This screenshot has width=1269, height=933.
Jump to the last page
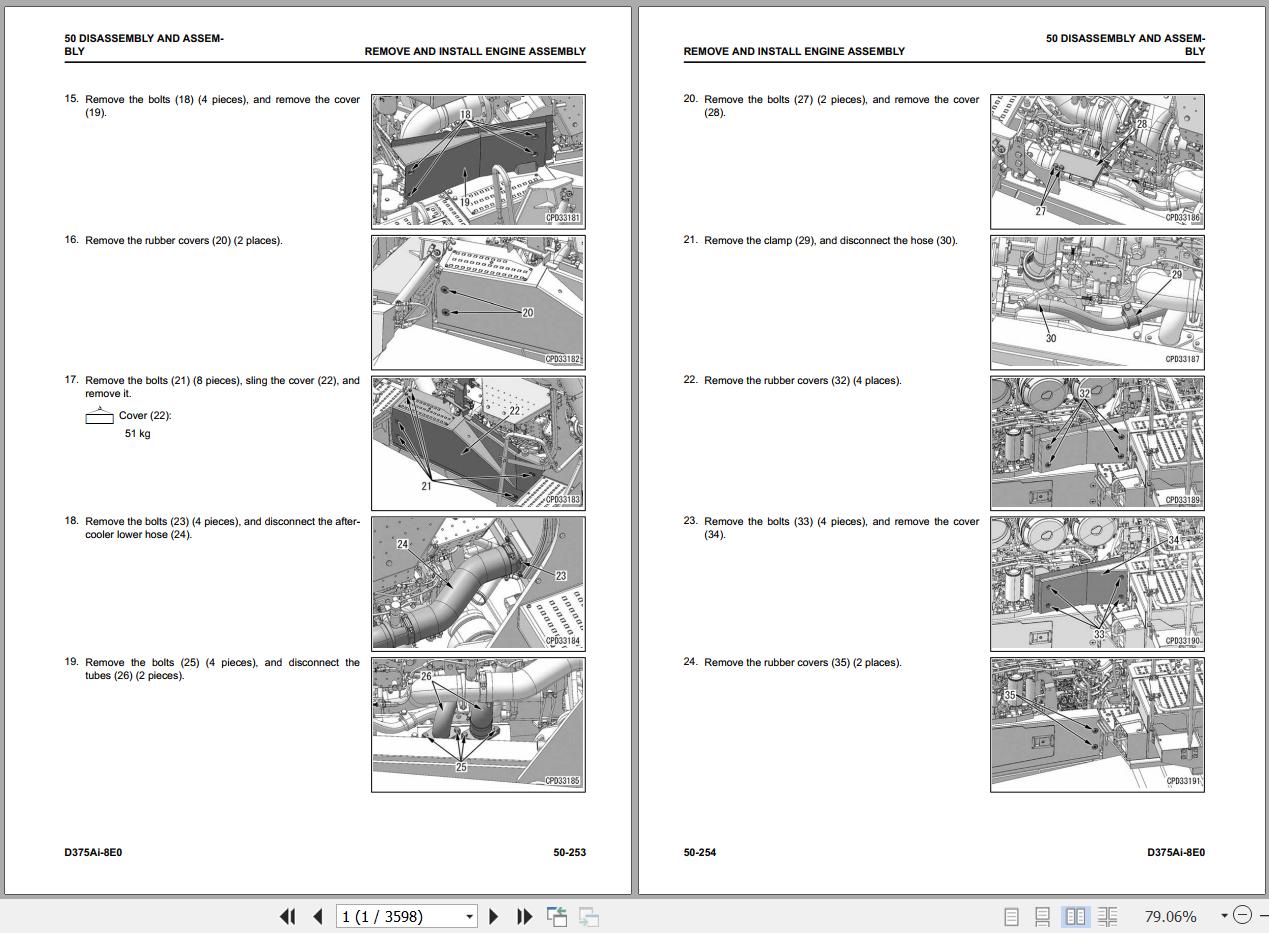tap(523, 916)
